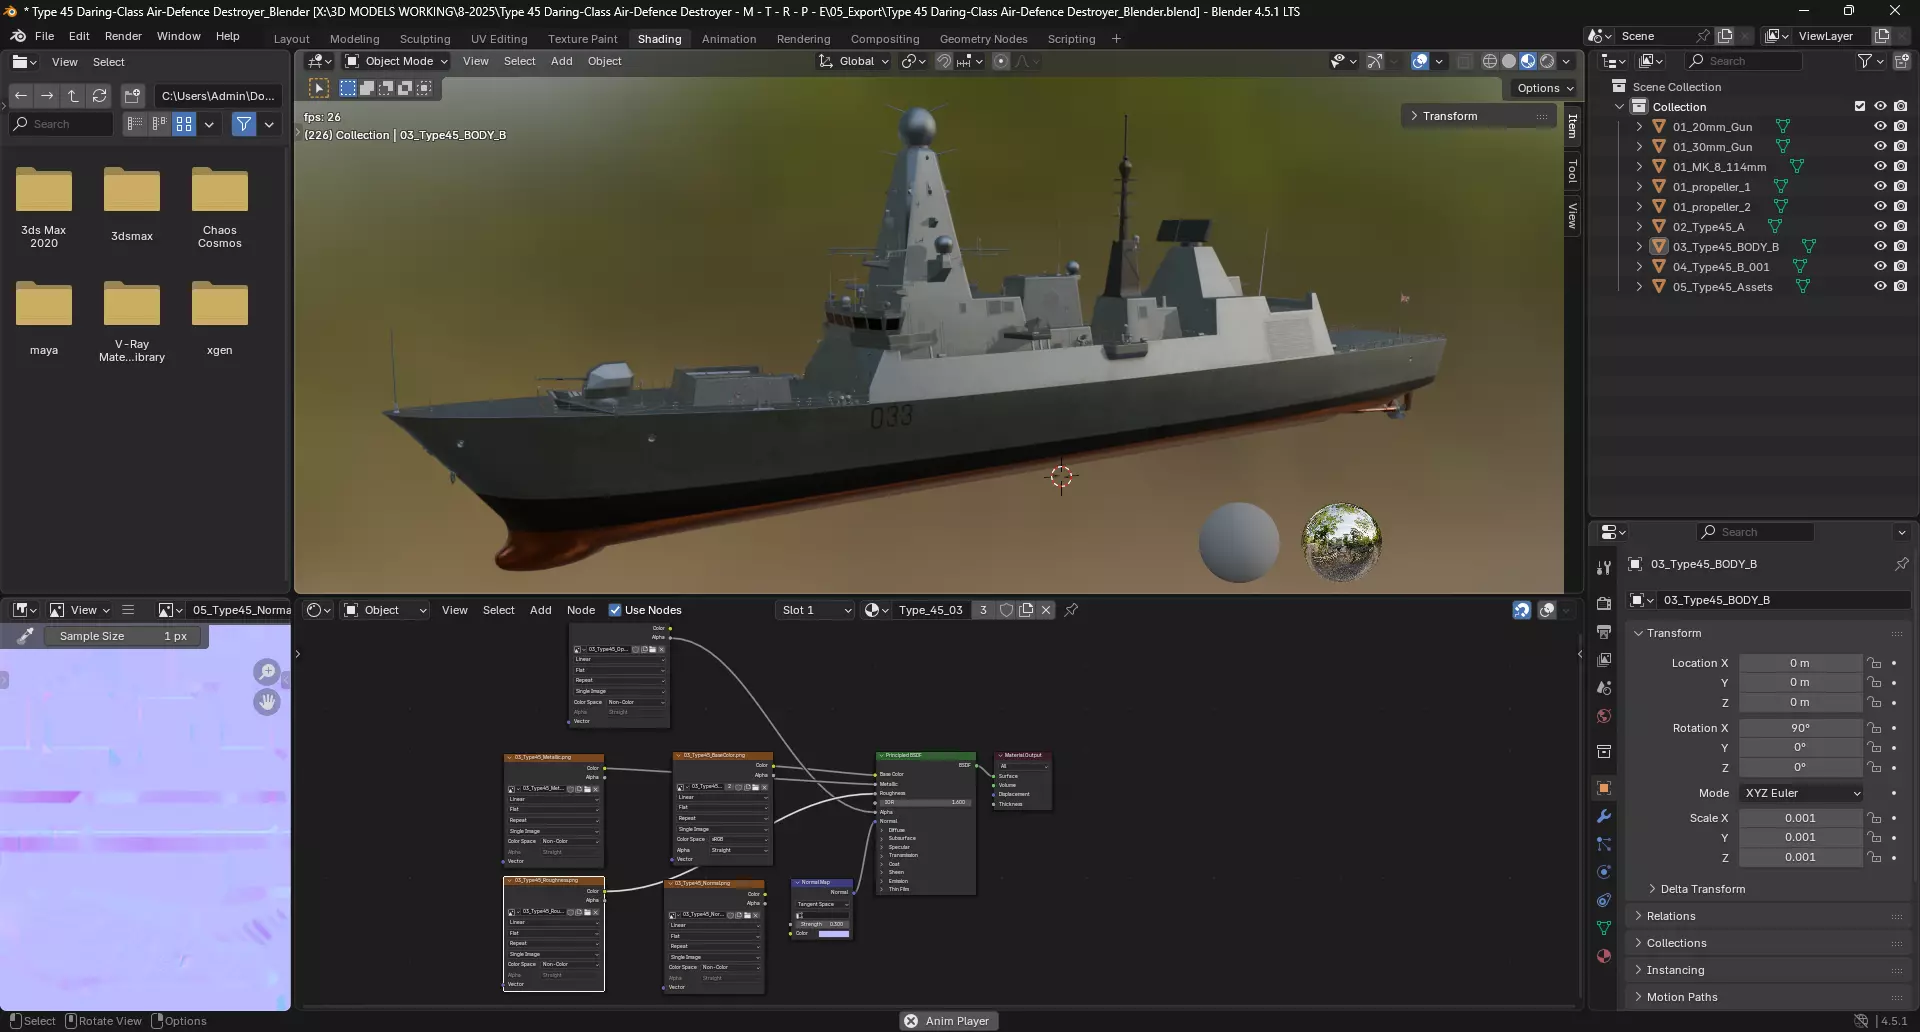Viewport: 1920px width, 1032px height.
Task: Open the View Layer properties tab icon
Action: click(x=1604, y=660)
